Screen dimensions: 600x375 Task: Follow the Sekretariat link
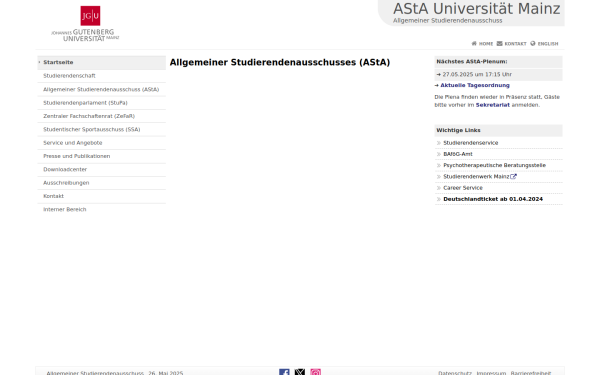point(492,105)
